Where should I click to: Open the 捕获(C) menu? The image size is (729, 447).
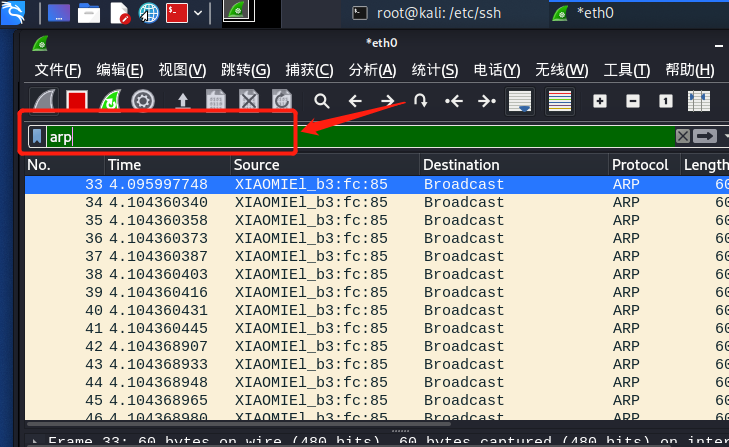[x=309, y=70]
